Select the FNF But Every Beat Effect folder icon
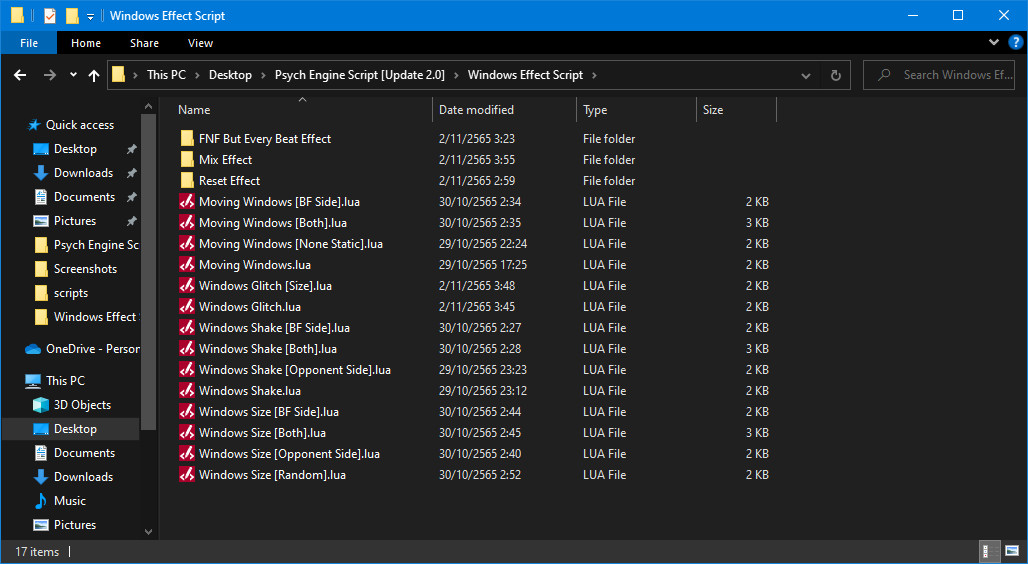The image size is (1028, 564). click(x=187, y=138)
